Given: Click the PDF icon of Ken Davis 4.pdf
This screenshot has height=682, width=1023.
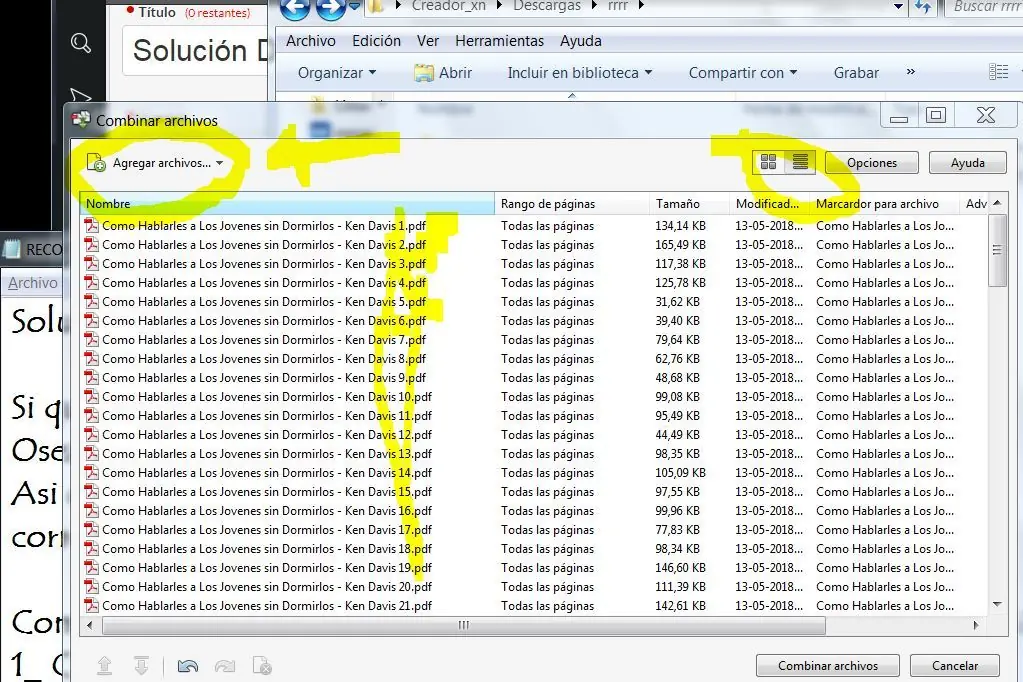Looking at the screenshot, I should [x=91, y=283].
